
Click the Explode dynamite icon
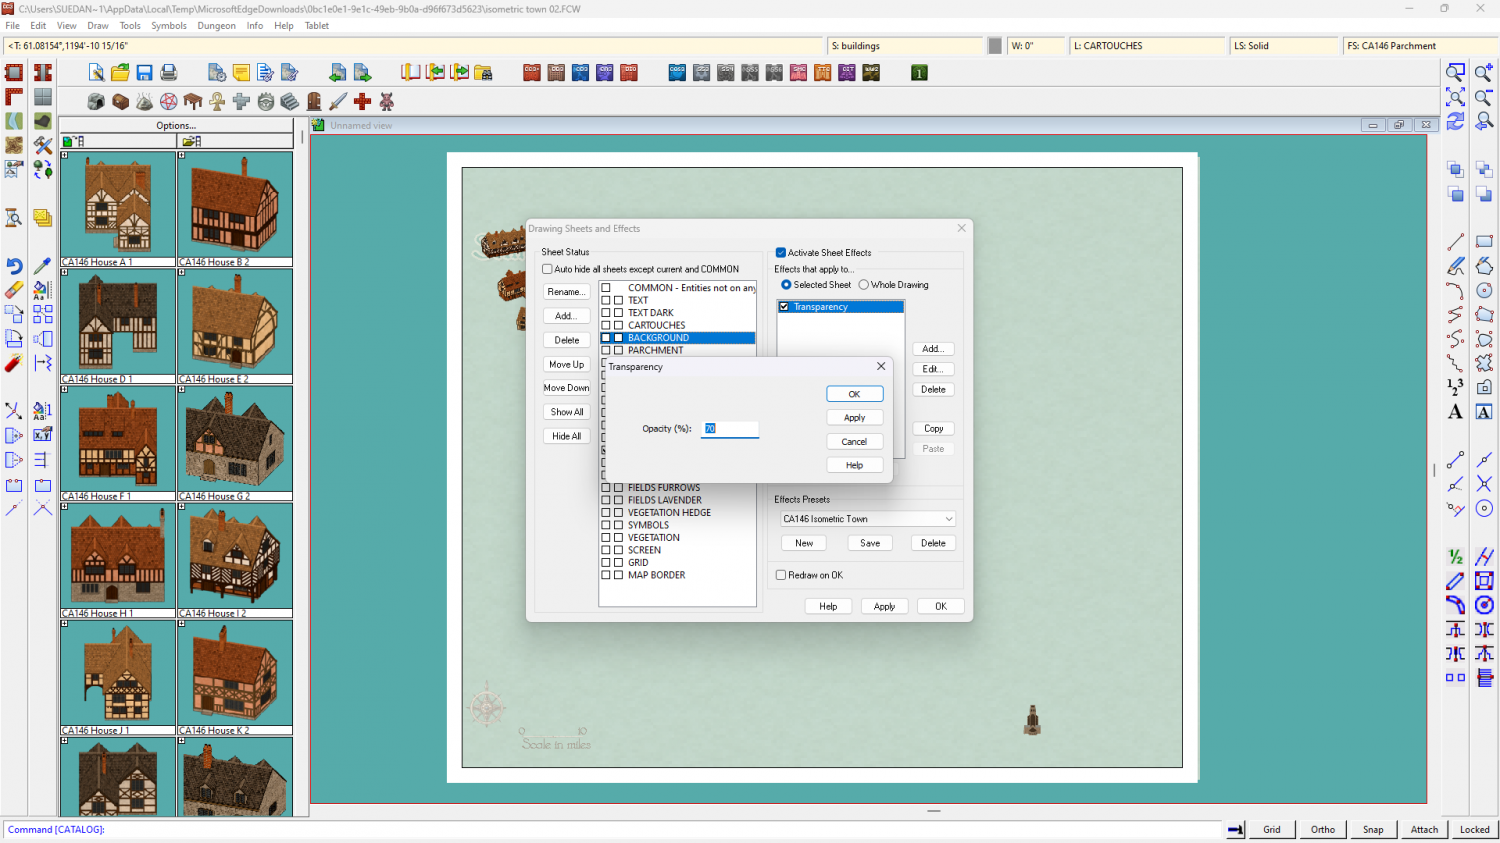(x=14, y=363)
